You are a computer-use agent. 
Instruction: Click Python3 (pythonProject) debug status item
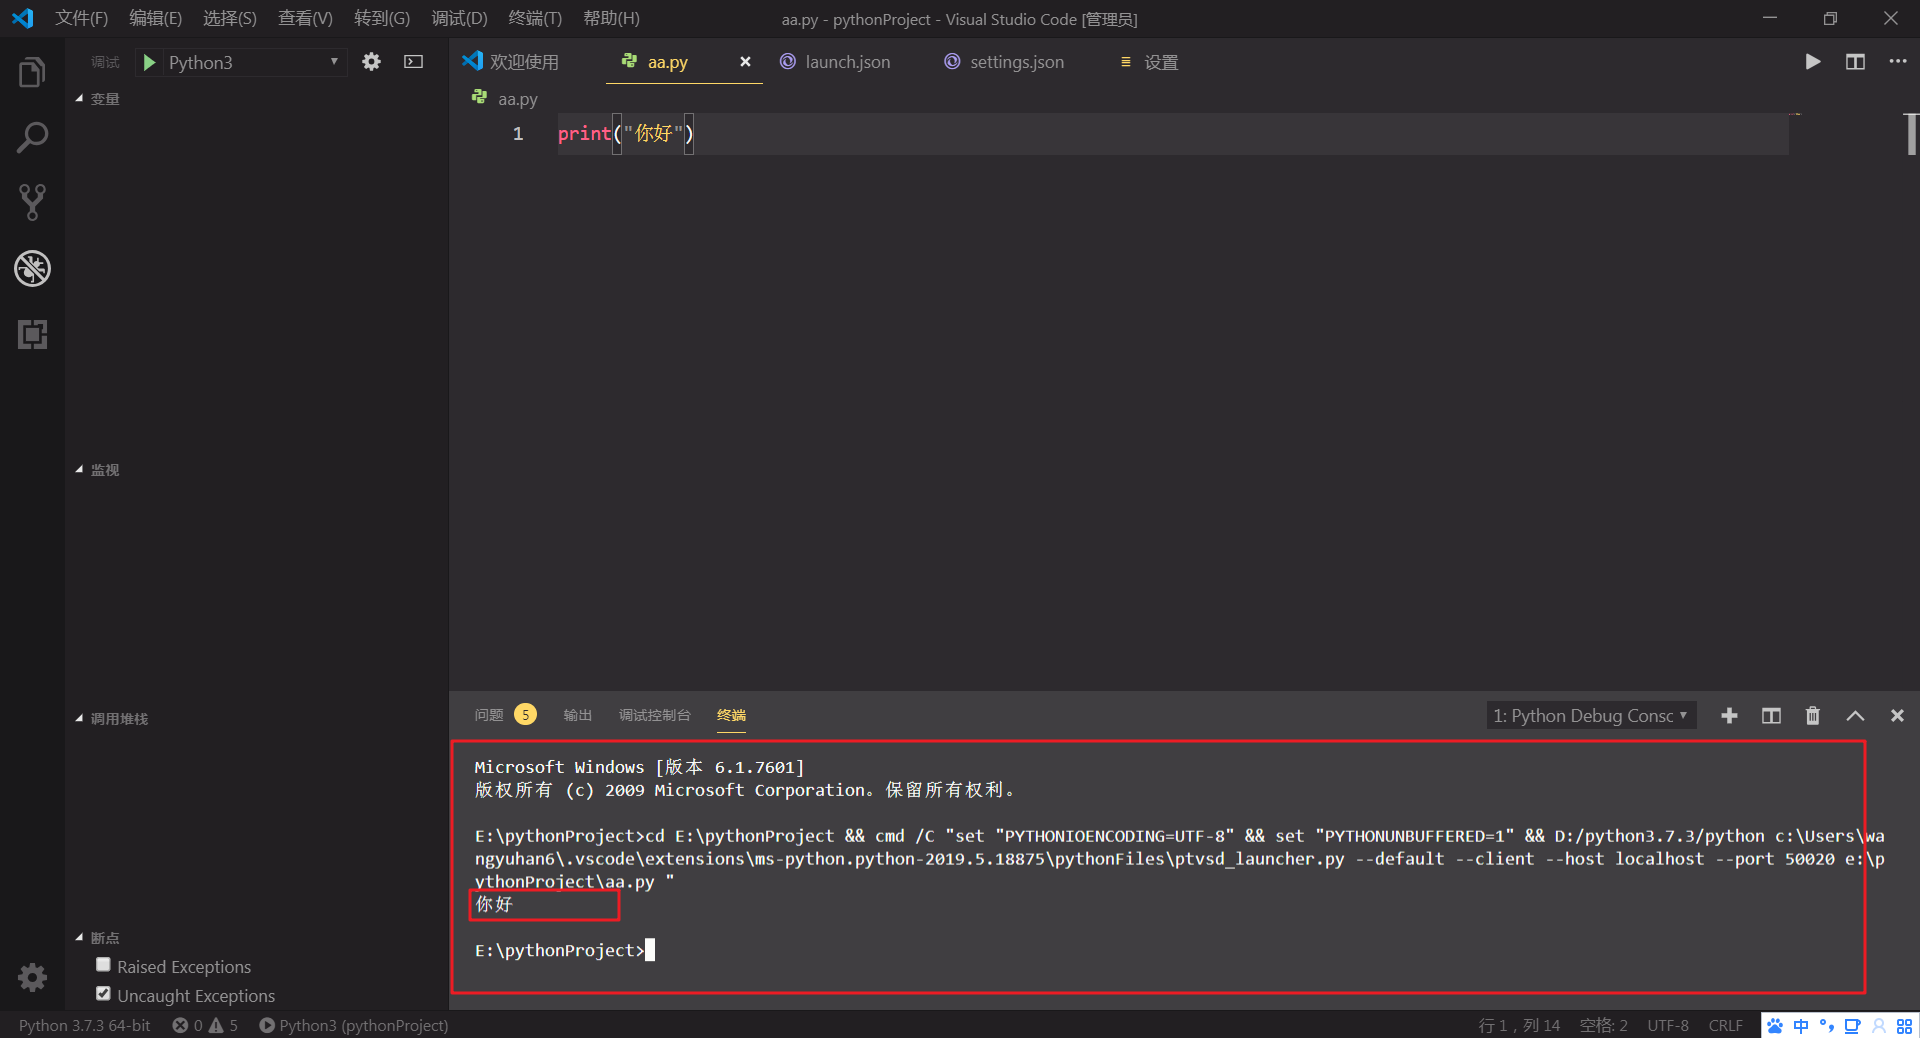coord(354,1025)
